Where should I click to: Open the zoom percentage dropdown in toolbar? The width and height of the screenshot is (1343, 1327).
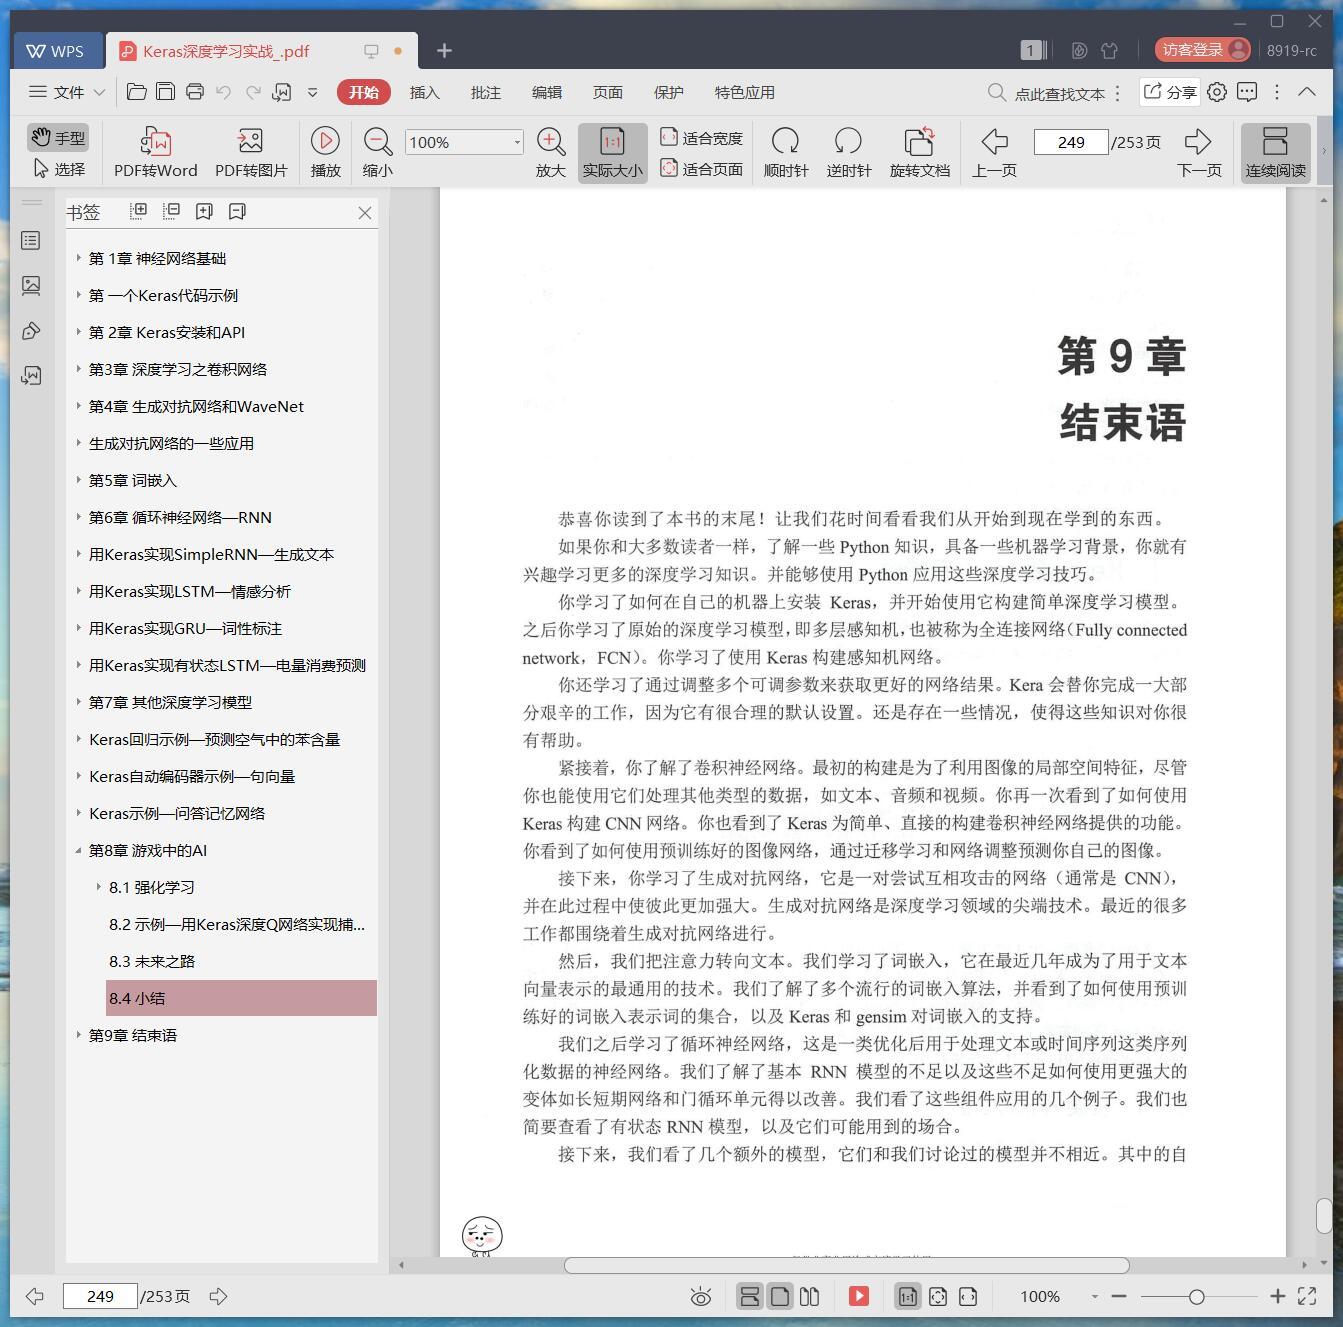point(517,142)
